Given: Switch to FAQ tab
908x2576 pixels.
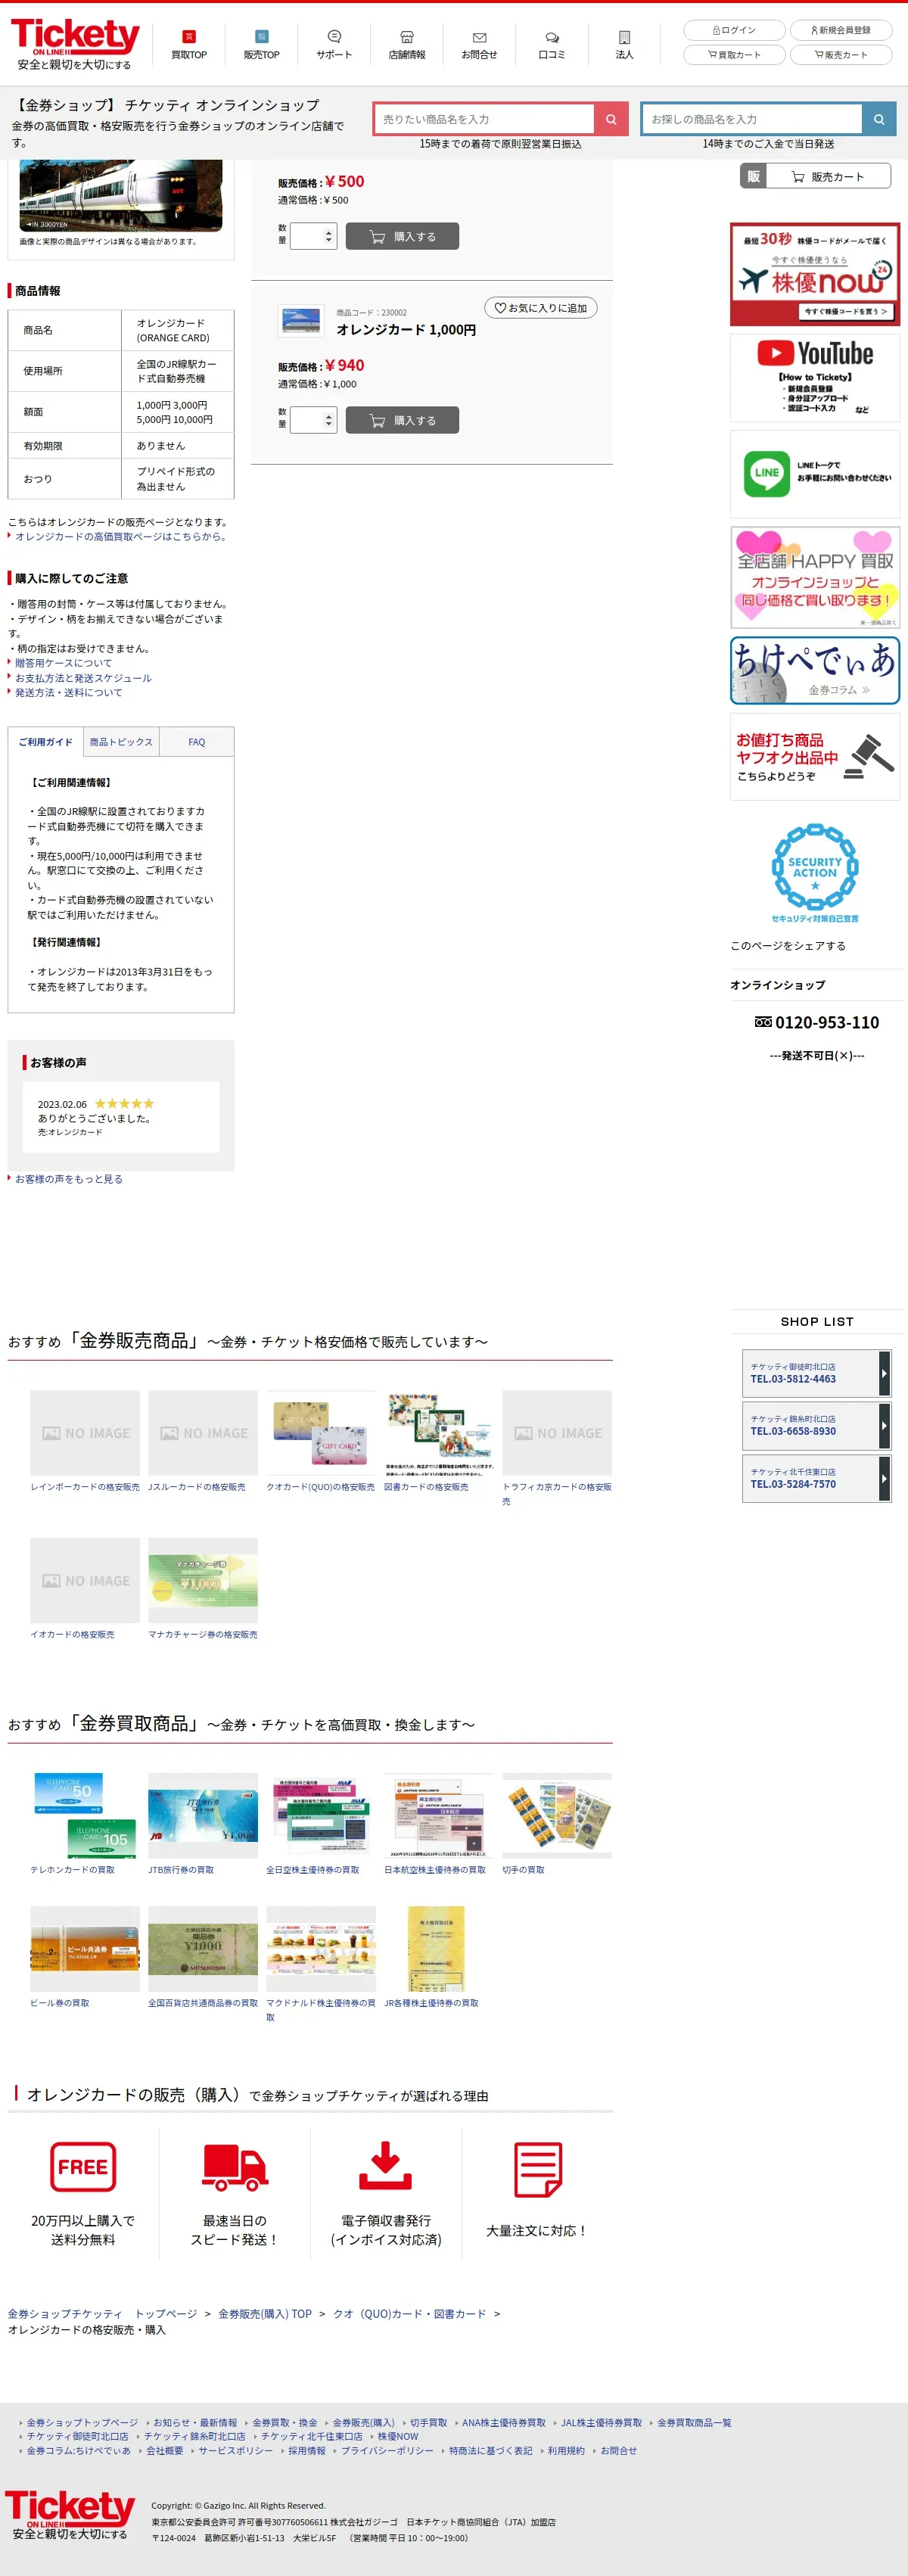Looking at the screenshot, I should point(197,742).
